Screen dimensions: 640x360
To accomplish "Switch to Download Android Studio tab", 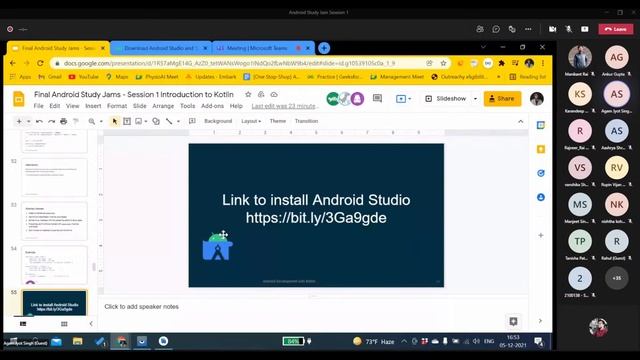I will click(x=160, y=48).
